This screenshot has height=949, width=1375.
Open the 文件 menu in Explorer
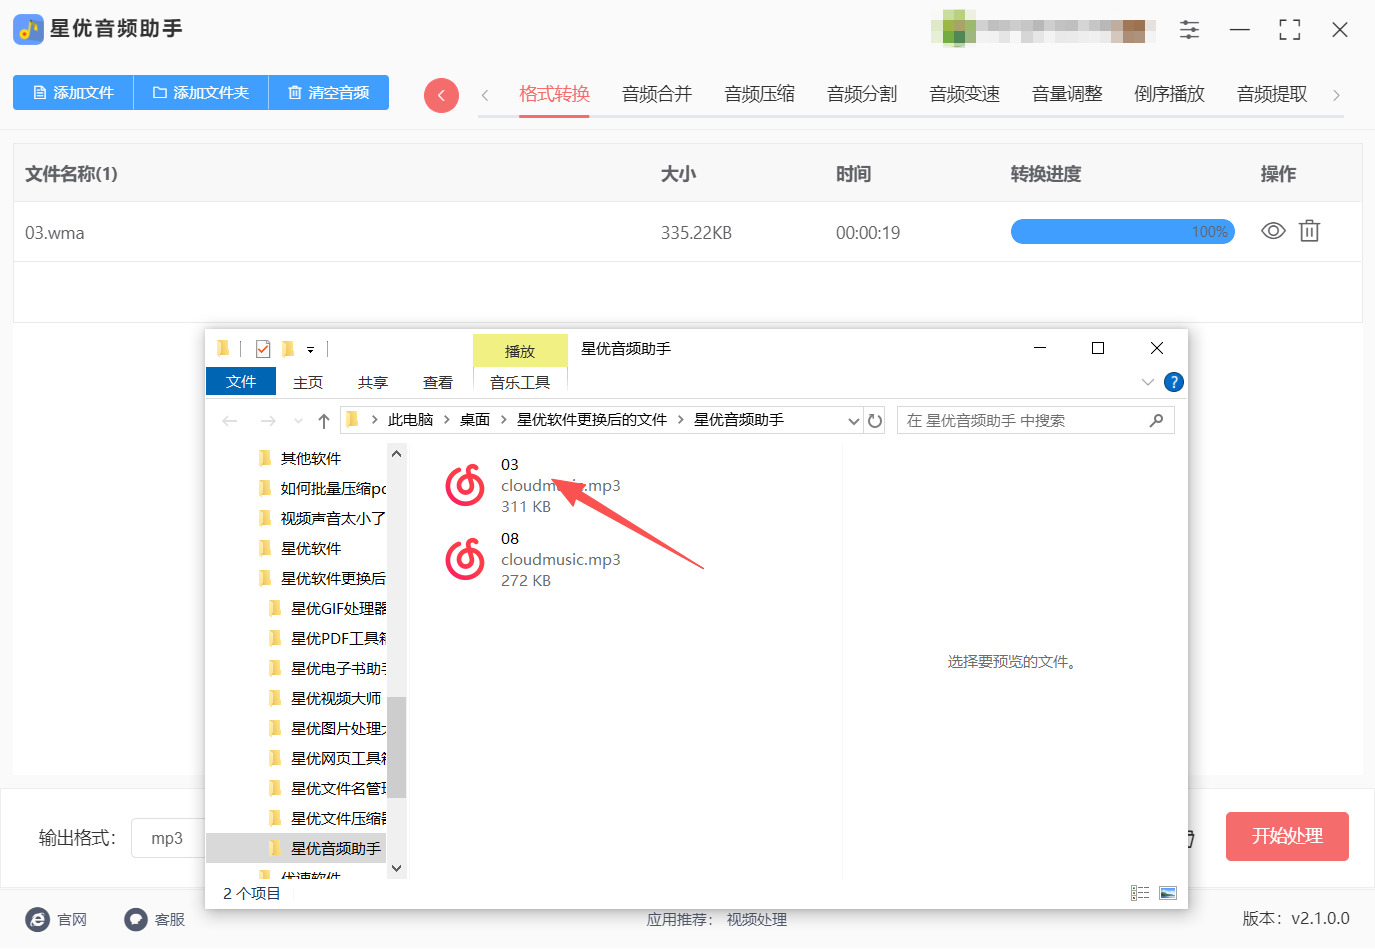coord(241,381)
